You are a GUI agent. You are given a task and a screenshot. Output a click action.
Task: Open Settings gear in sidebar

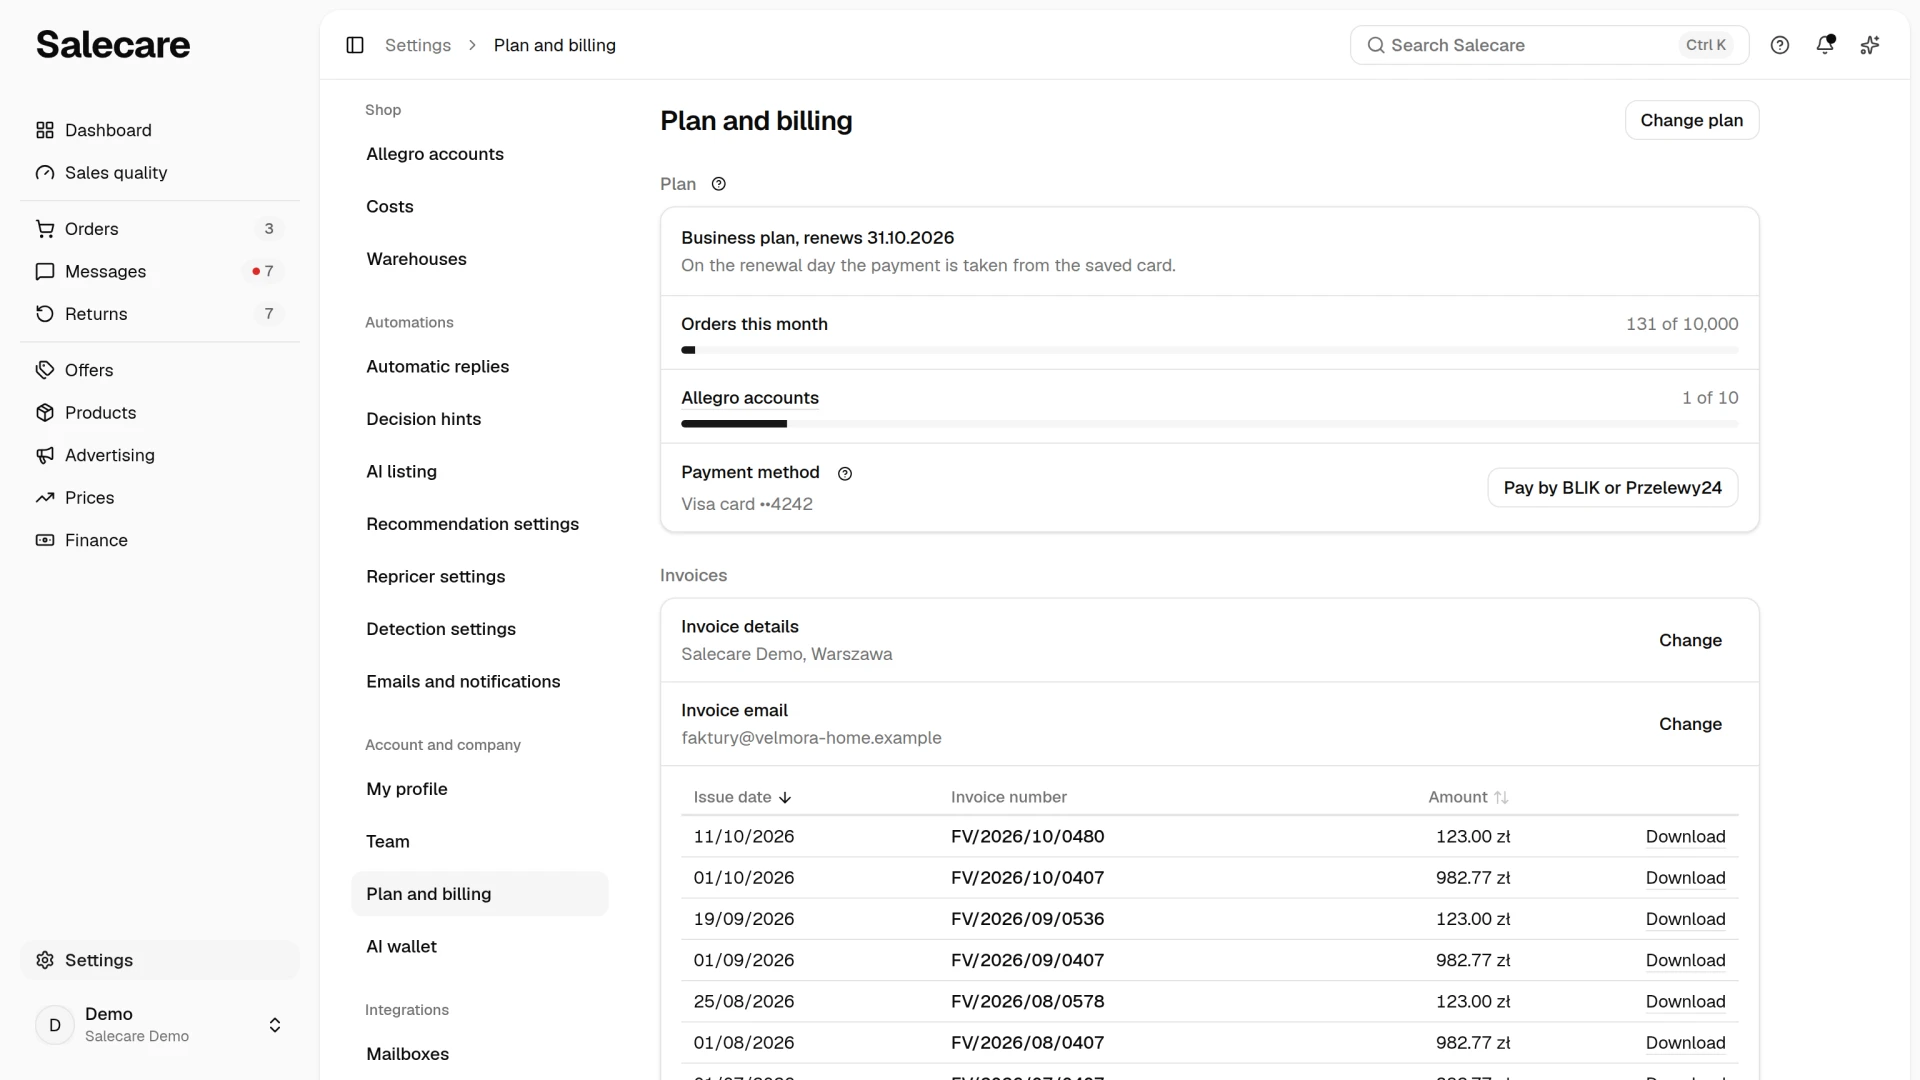(x=160, y=960)
